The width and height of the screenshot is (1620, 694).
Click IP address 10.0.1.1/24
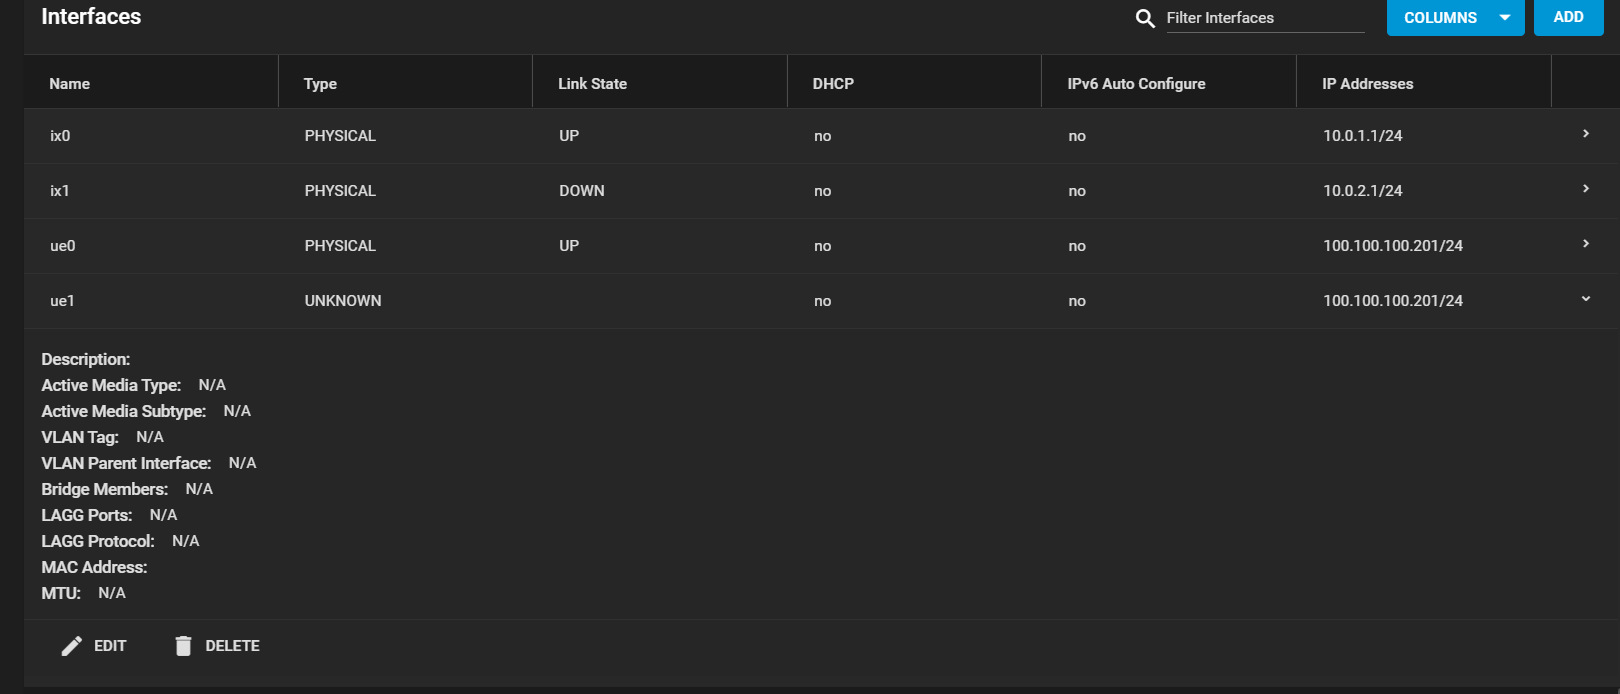pos(1362,136)
